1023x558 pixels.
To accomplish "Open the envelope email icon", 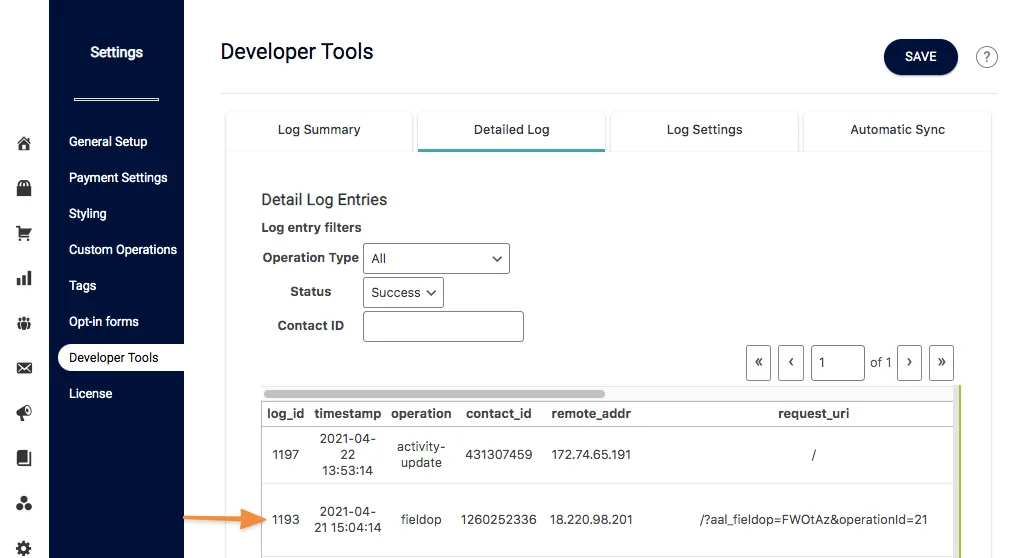I will pyautogui.click(x=24, y=368).
